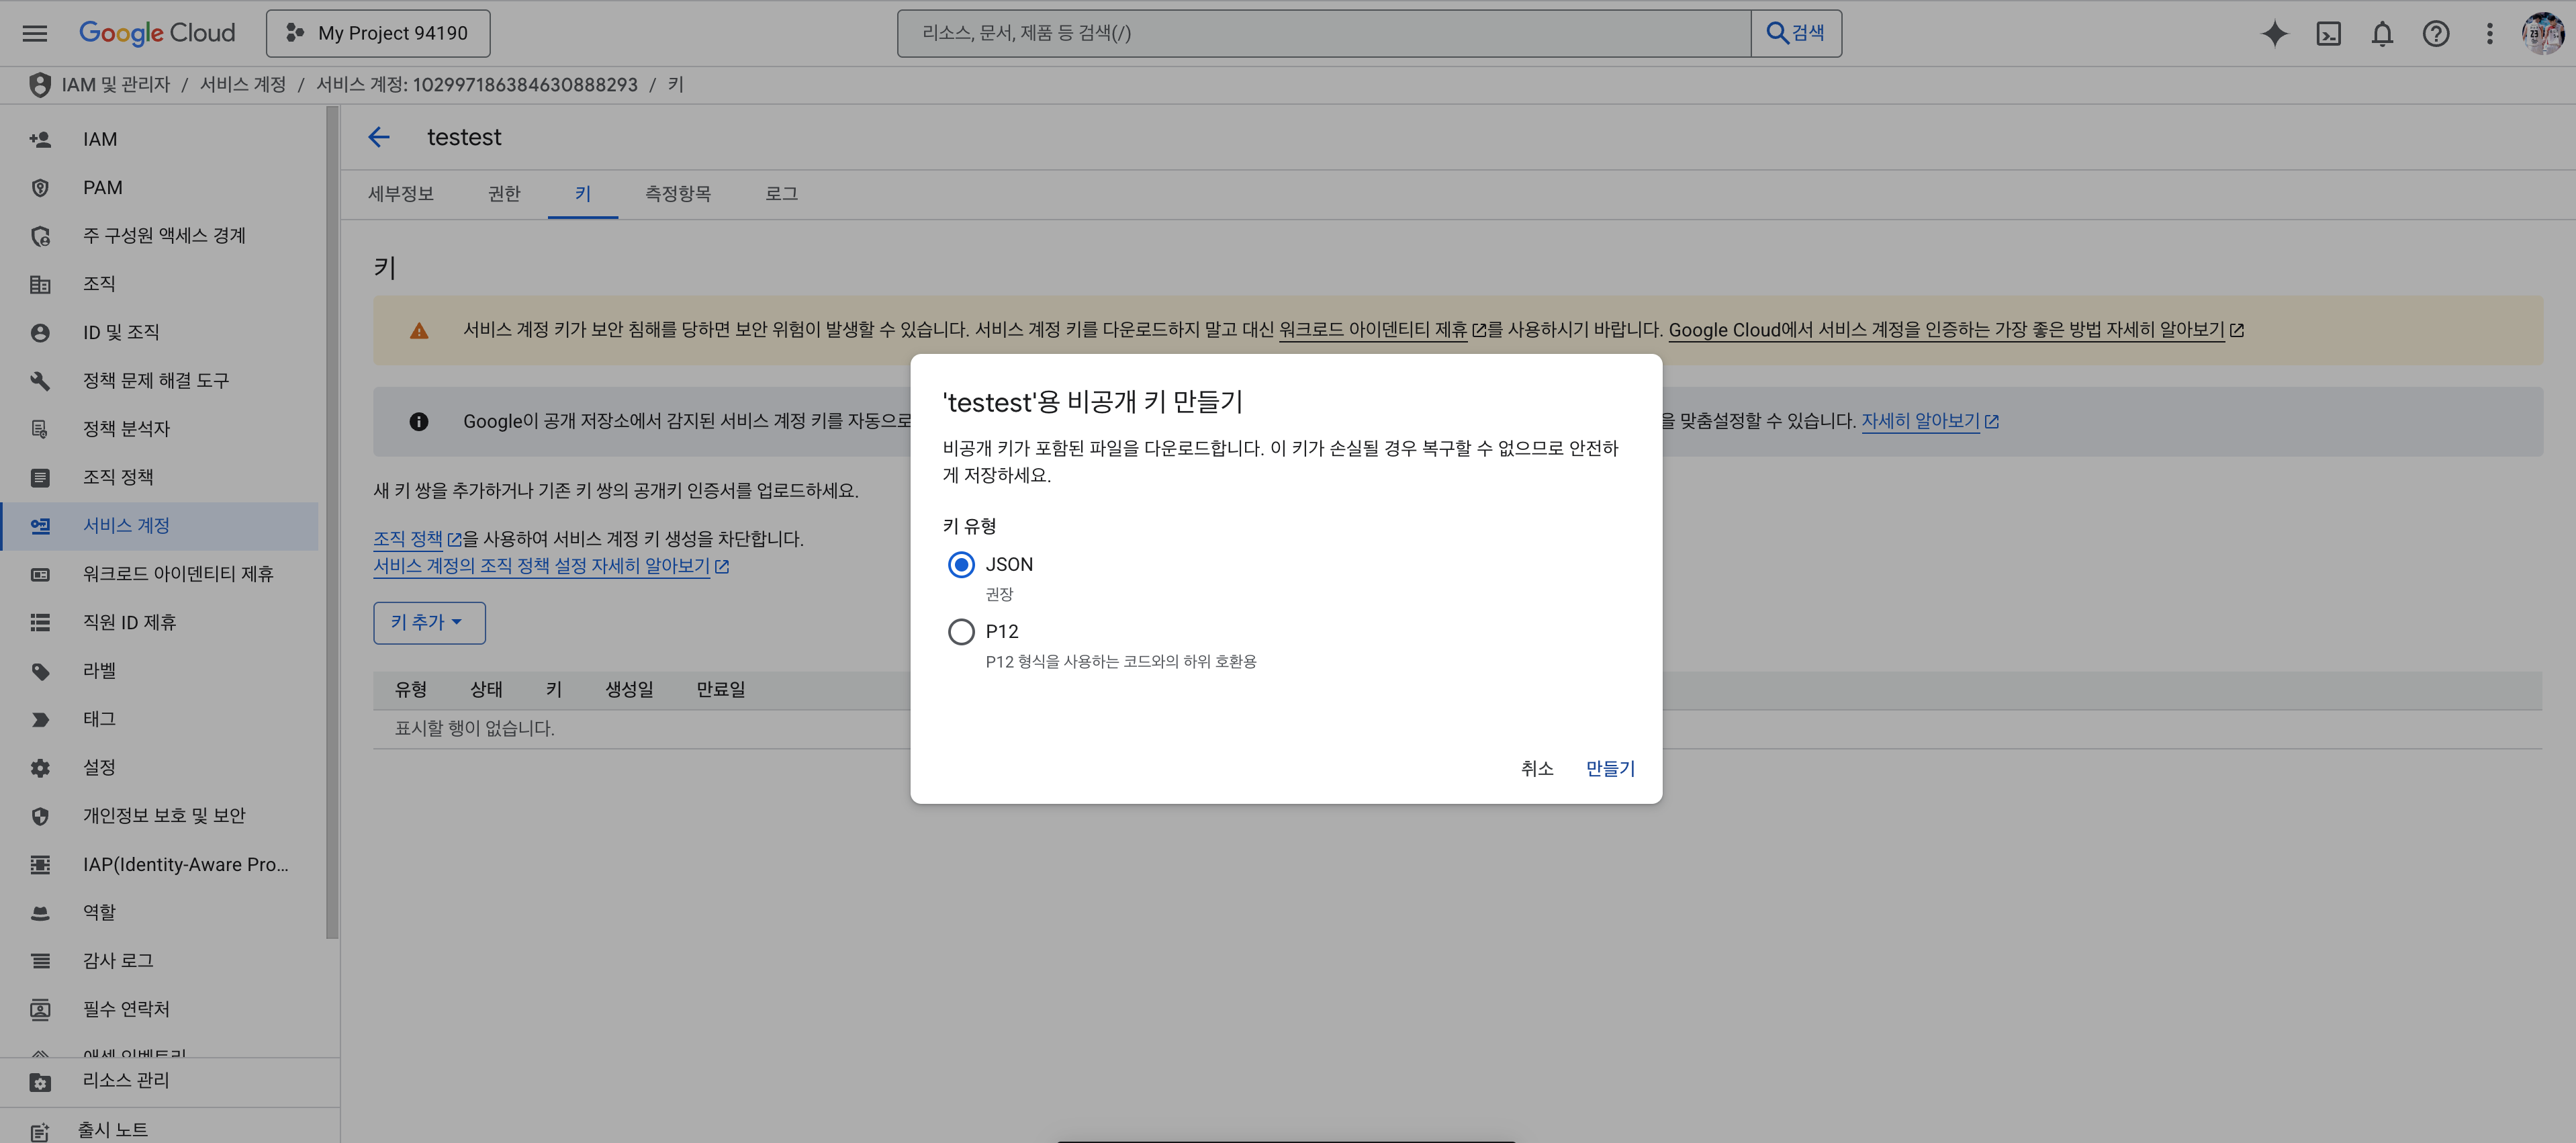Click the help question mark icon
Screen dimensions: 2576x1143
[x=2436, y=33]
